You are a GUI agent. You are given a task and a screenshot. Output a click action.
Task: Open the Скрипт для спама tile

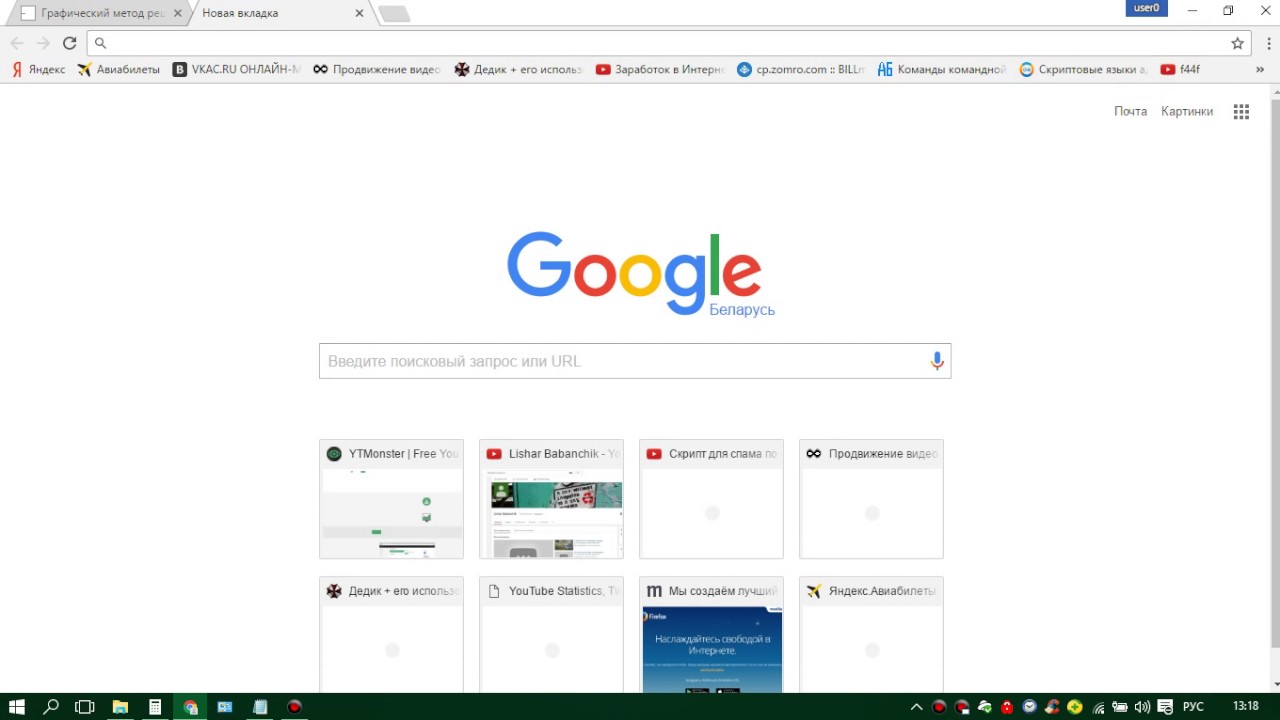pyautogui.click(x=711, y=499)
